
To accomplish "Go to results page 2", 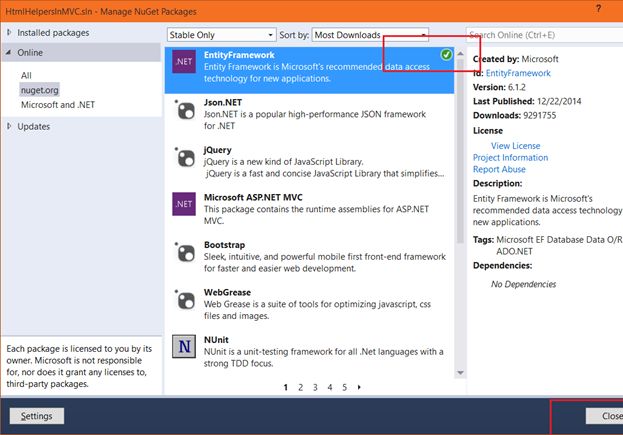I will point(300,387).
